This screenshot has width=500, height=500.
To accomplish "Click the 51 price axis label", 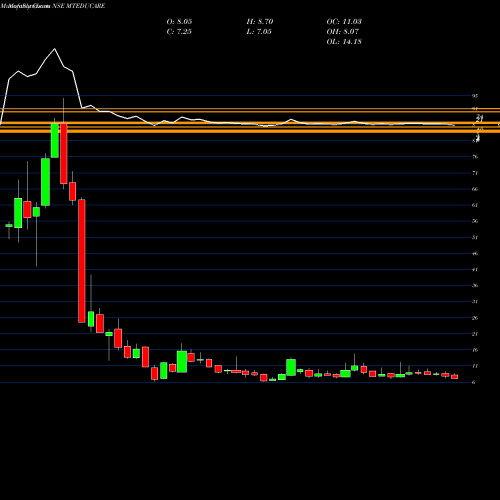I will point(475,237).
